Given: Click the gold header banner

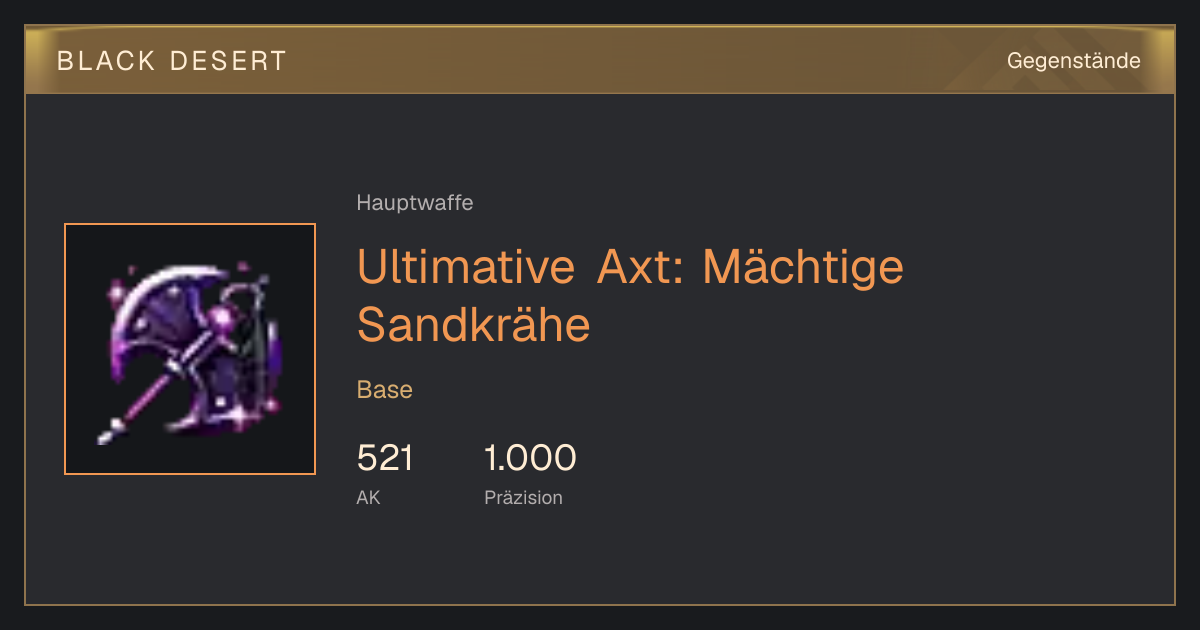Looking at the screenshot, I should click(600, 60).
